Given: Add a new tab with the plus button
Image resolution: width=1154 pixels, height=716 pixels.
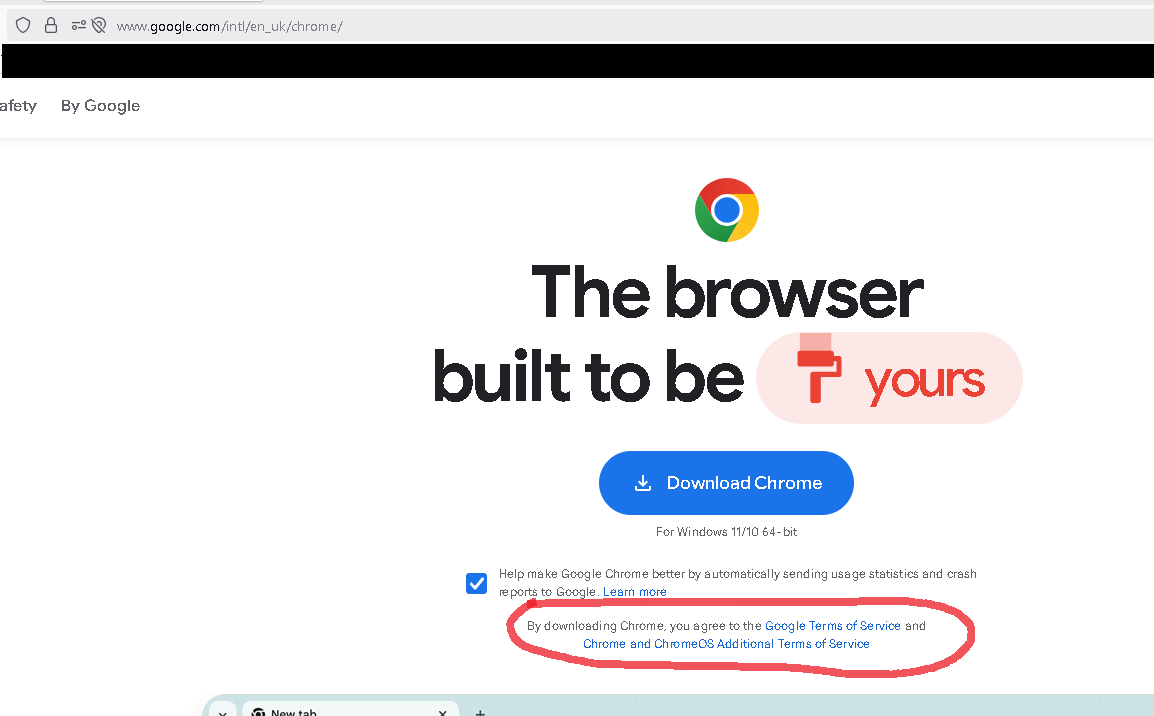Looking at the screenshot, I should click(x=480, y=712).
